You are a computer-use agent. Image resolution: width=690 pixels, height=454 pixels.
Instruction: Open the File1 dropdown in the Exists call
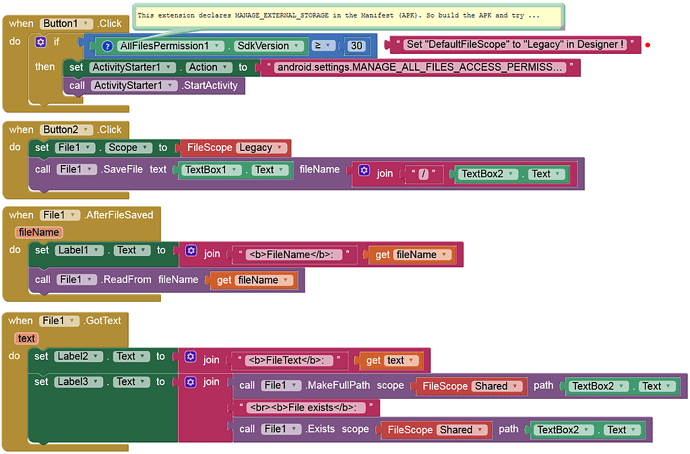(281, 429)
